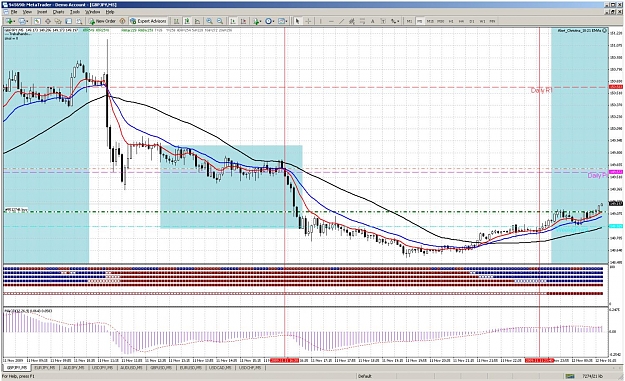
Task: Switch to the AUDUSD,M5 chart tab
Action: (130, 368)
